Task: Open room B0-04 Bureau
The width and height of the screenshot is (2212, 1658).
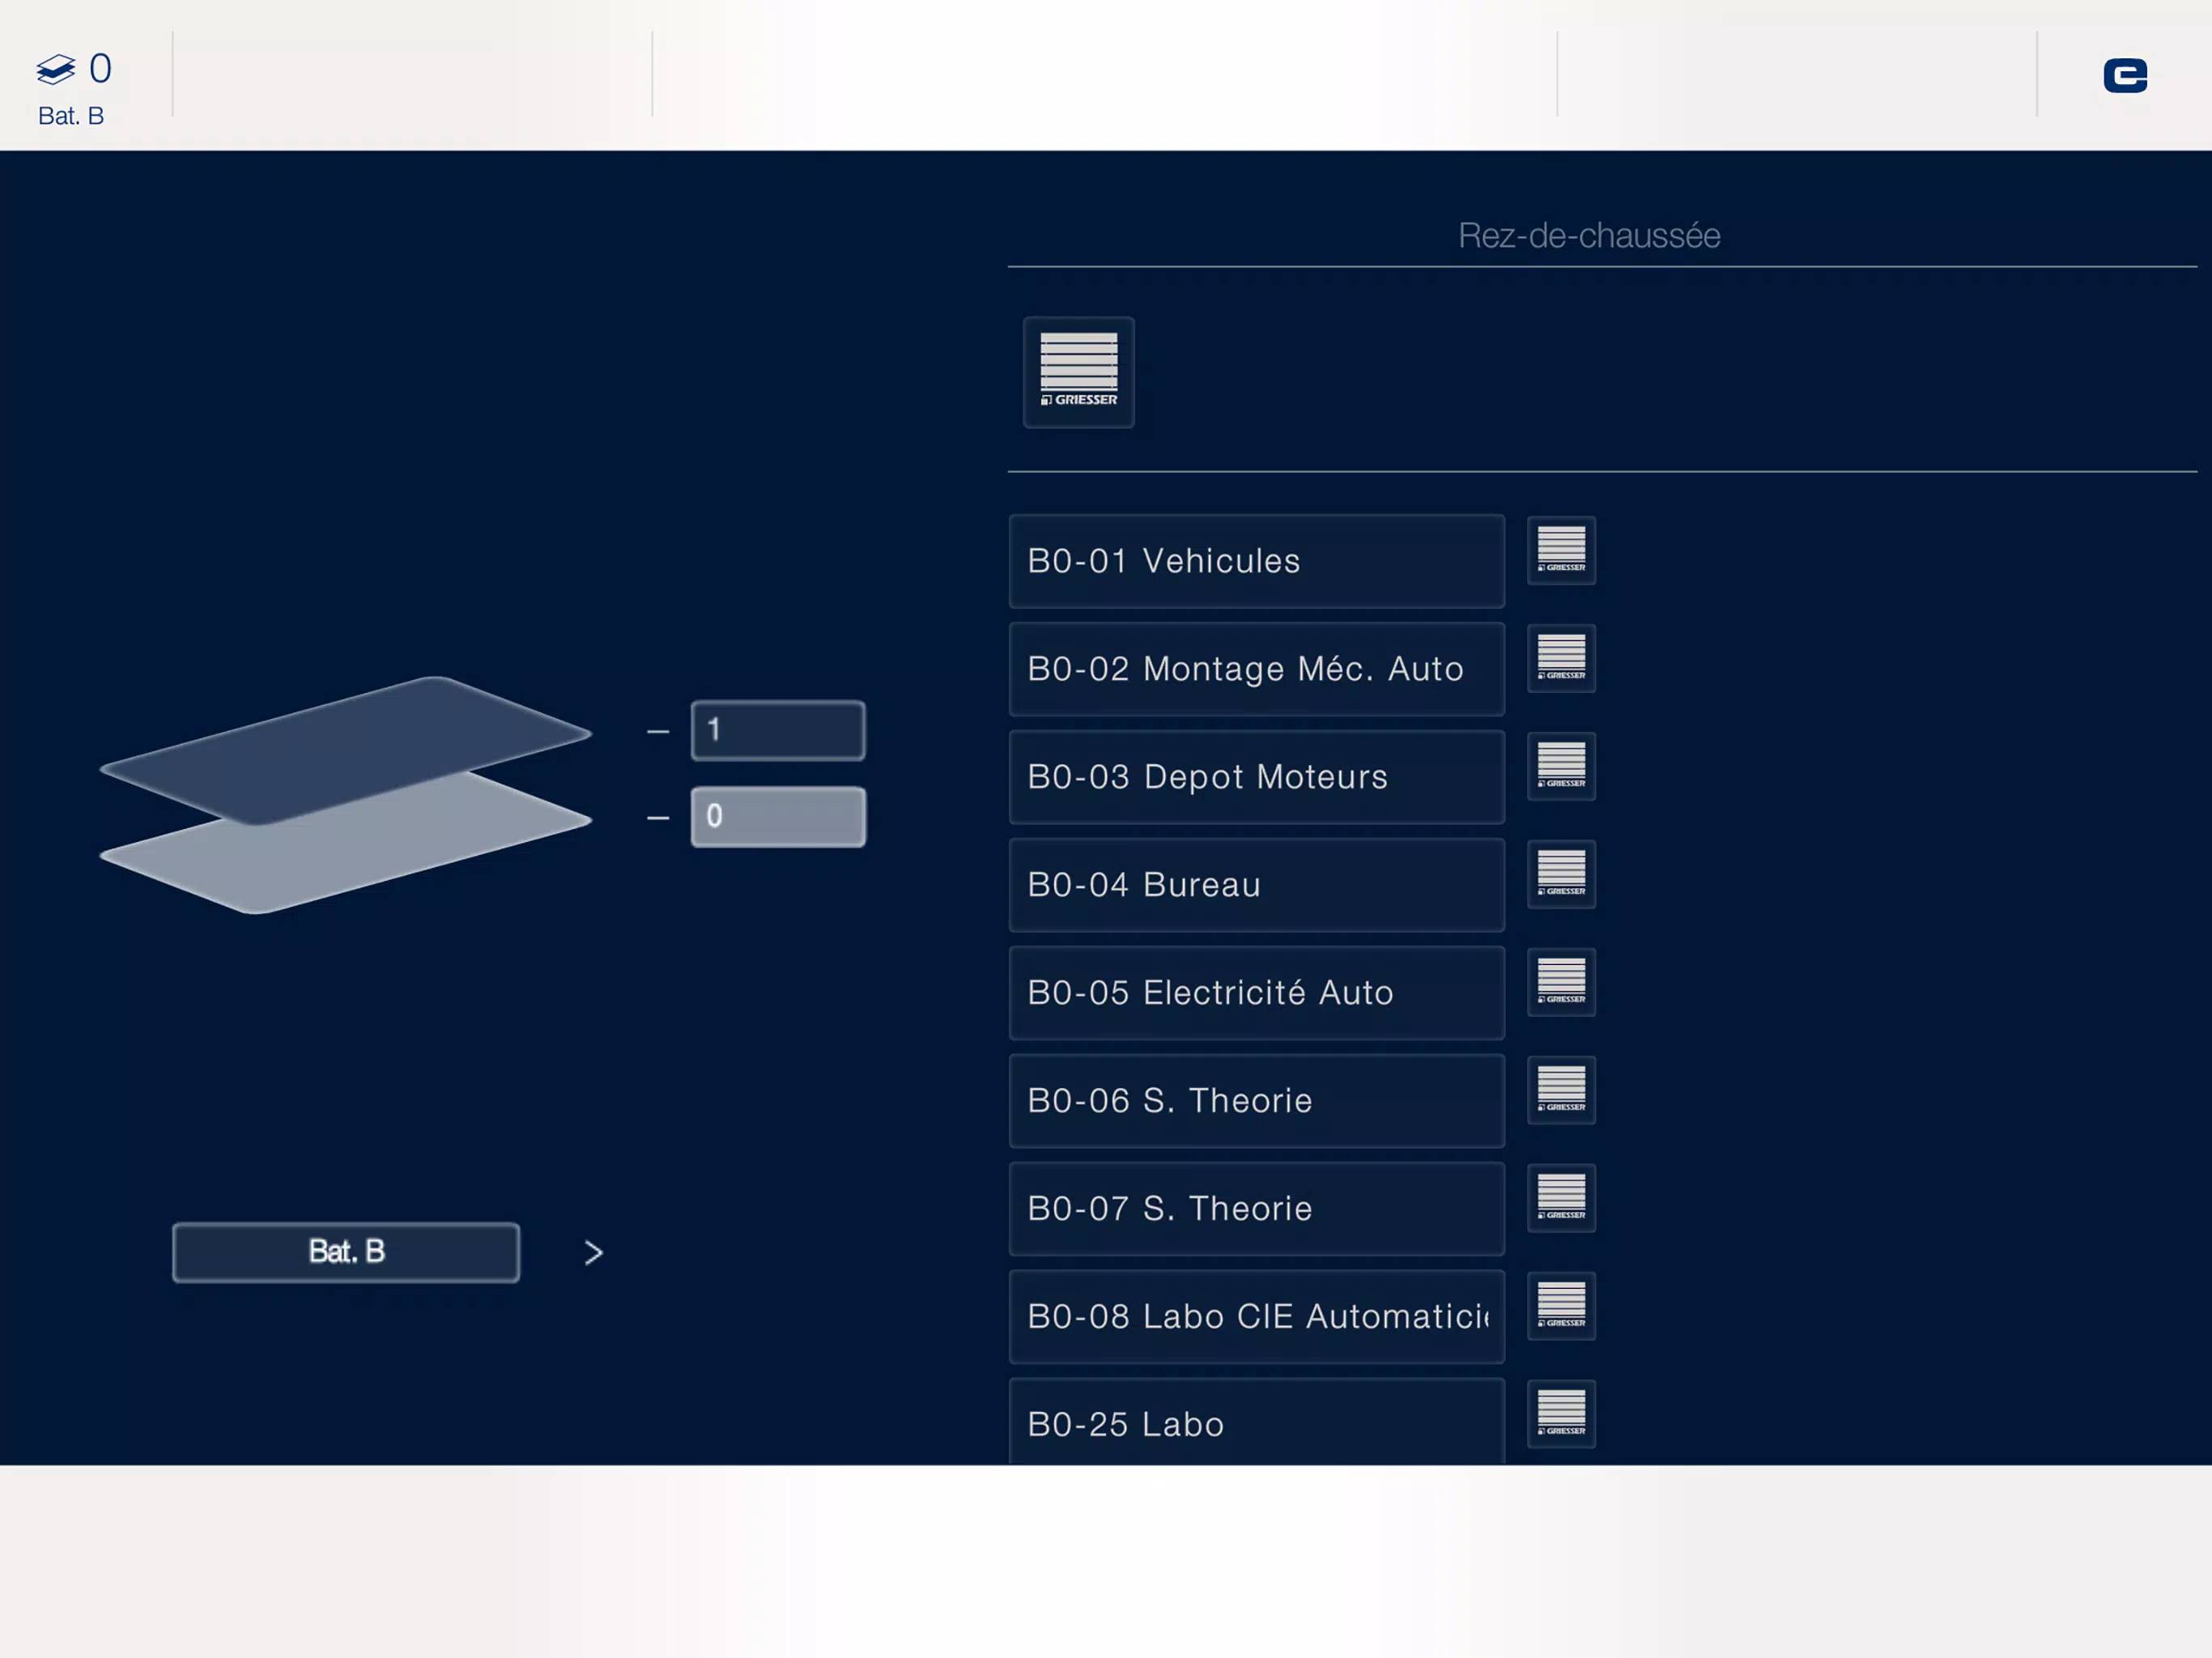Action: 1257,885
